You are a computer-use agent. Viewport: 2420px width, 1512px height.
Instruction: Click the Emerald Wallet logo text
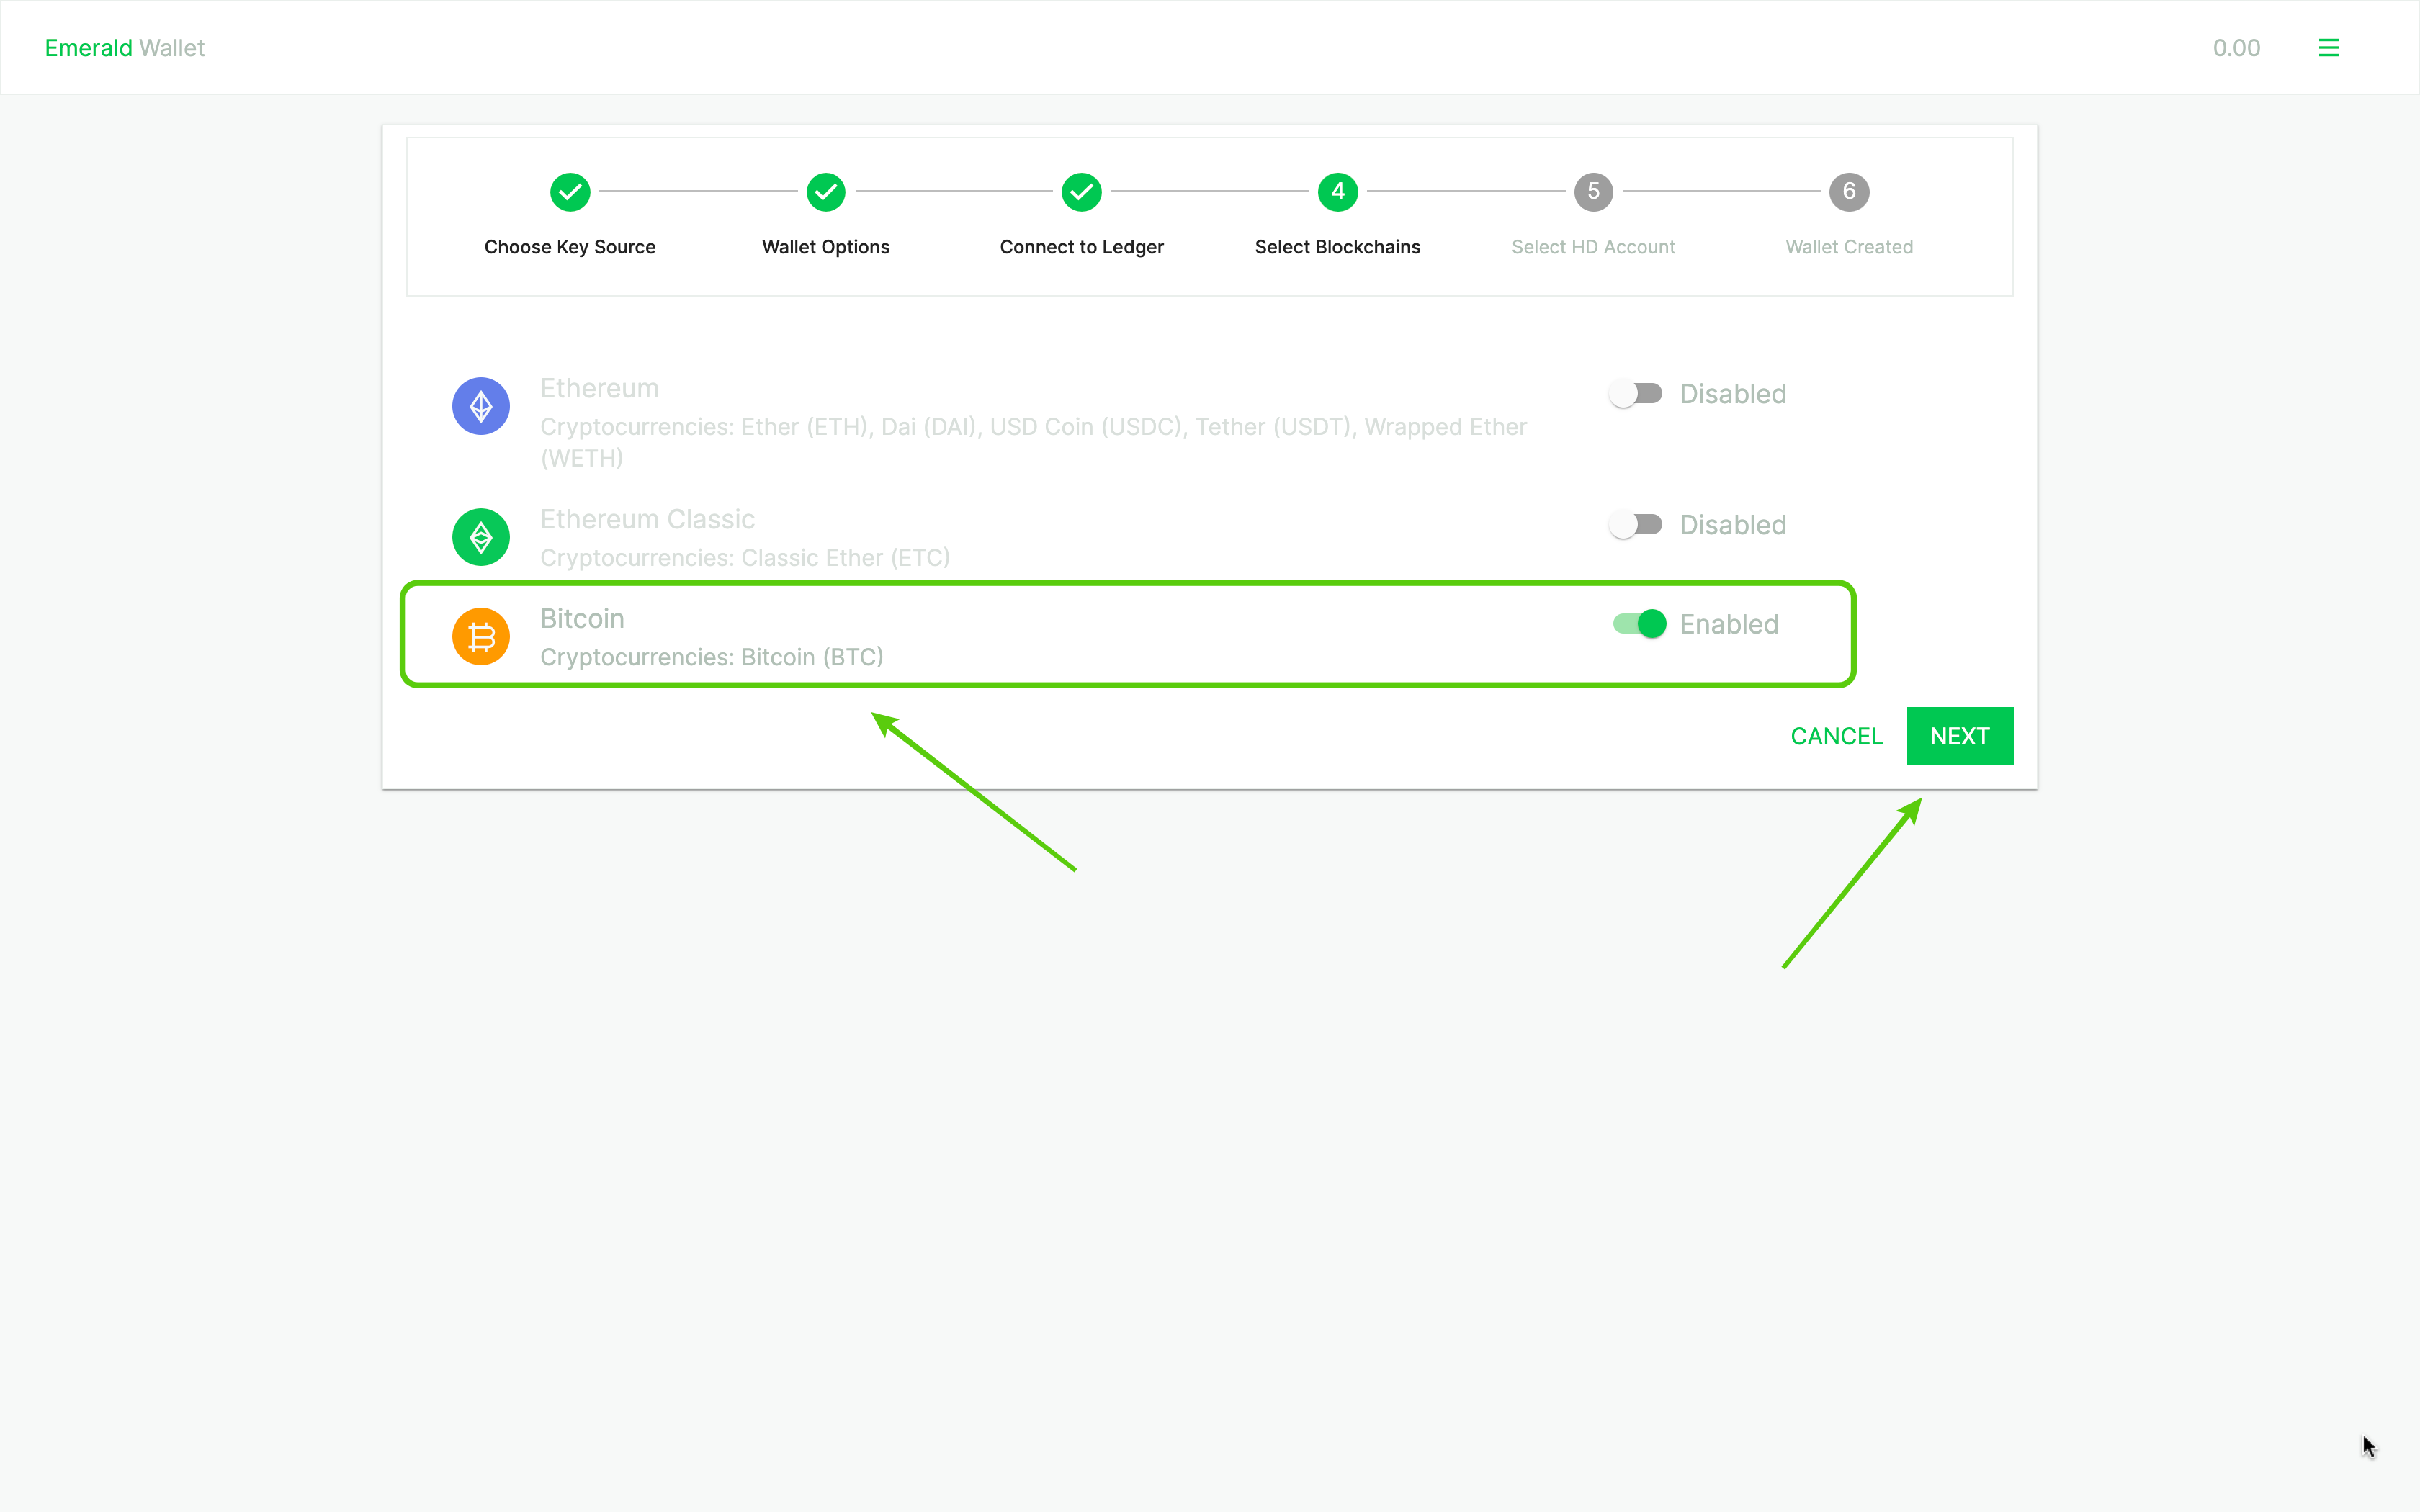(125, 48)
